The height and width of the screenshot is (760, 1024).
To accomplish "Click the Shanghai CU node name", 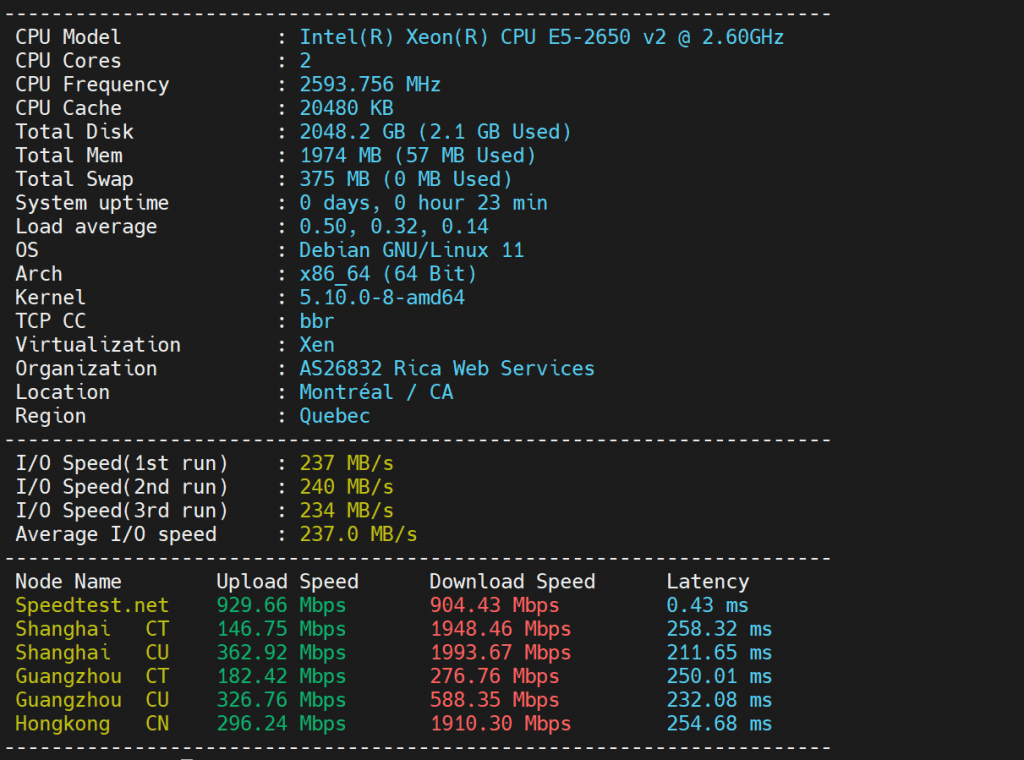I will [92, 652].
